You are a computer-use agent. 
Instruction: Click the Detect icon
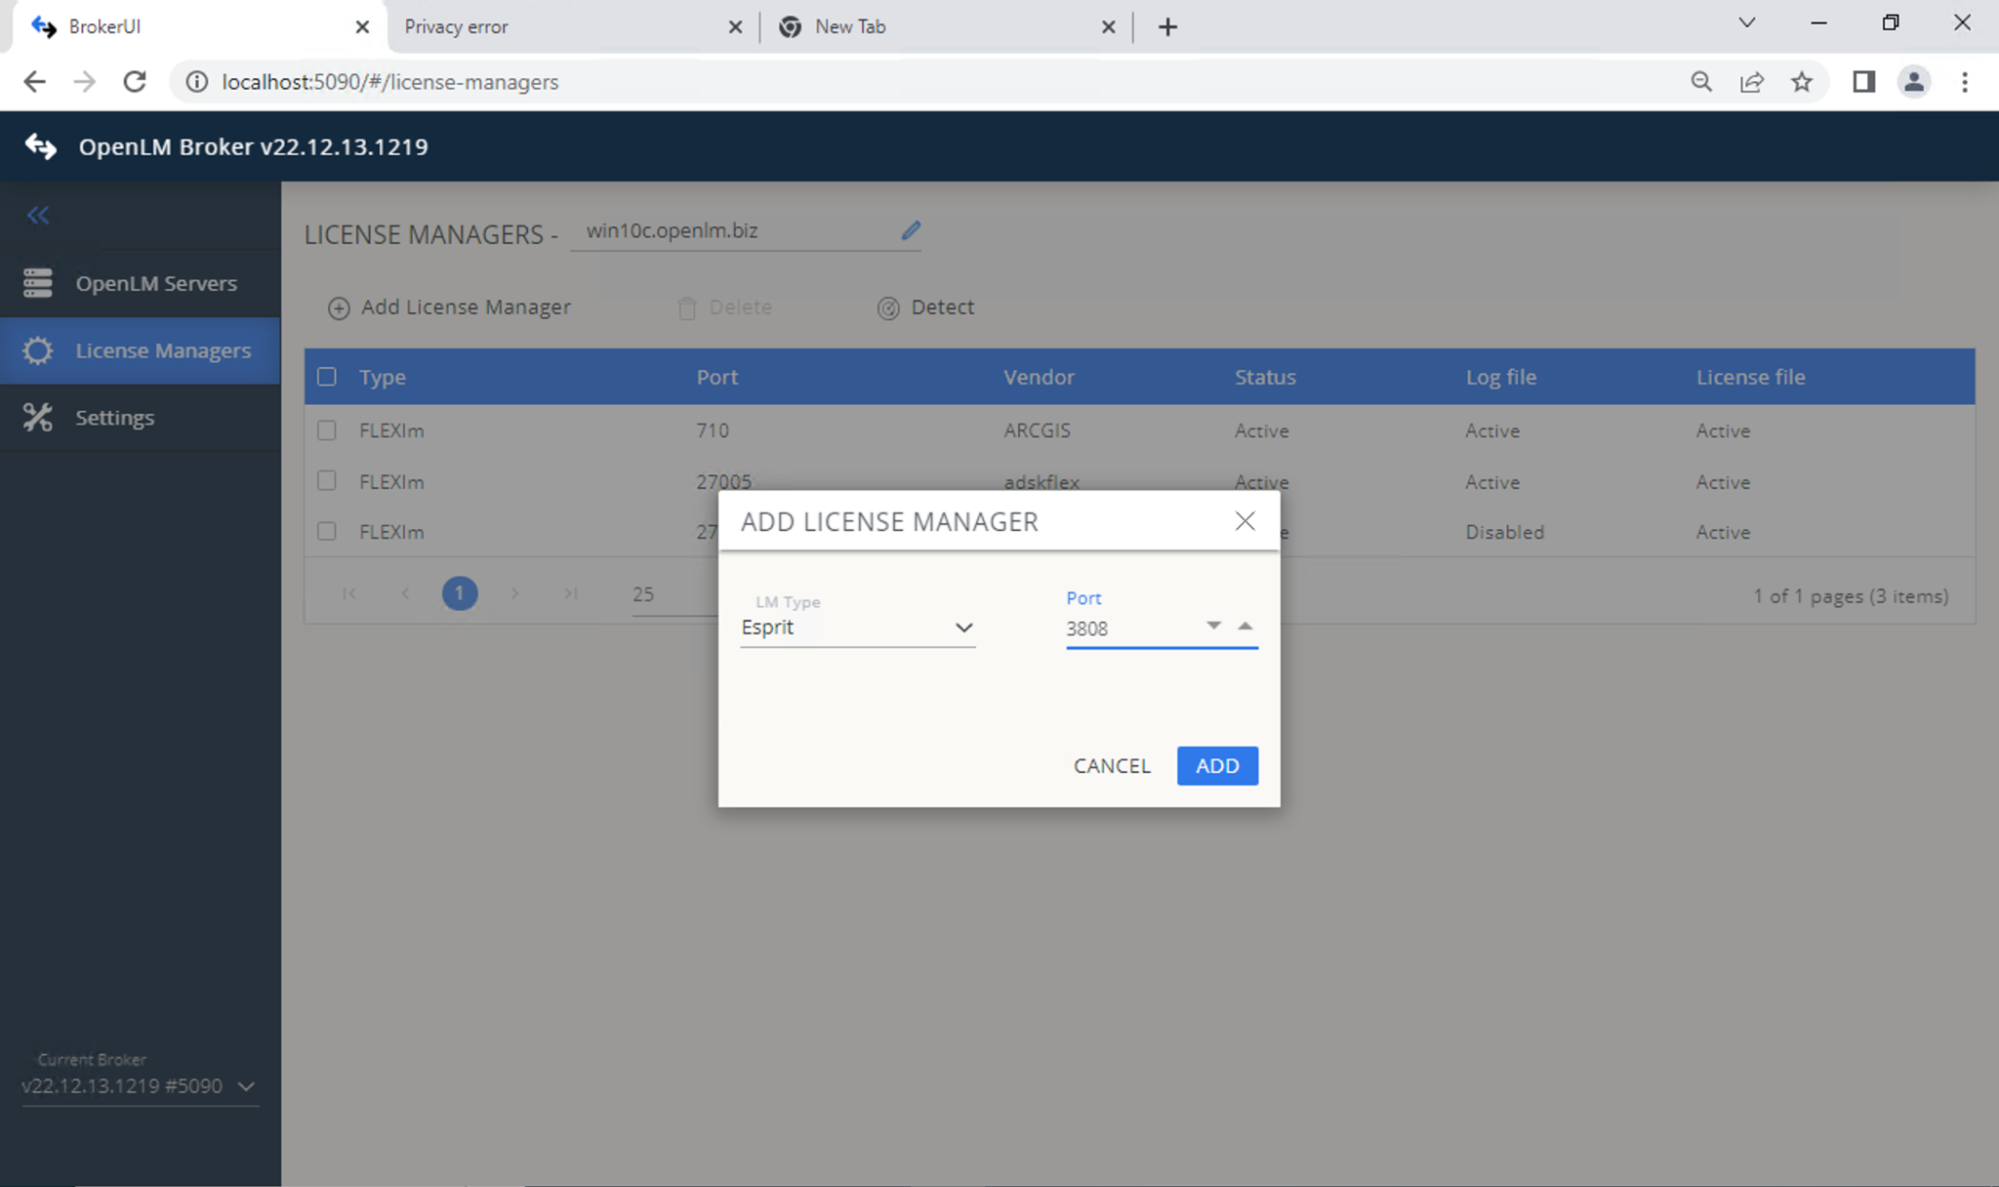point(889,308)
